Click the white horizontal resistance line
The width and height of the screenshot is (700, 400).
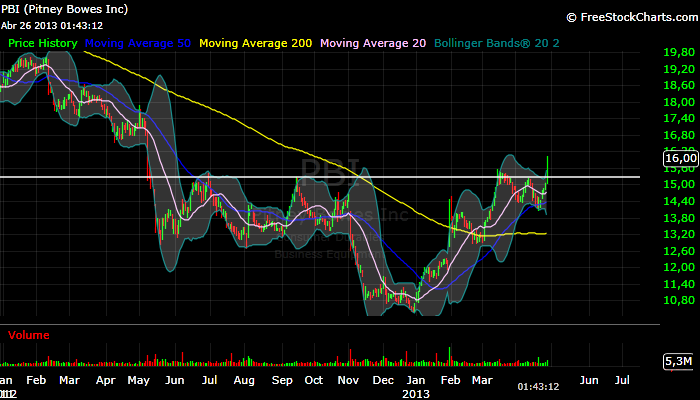320,177
